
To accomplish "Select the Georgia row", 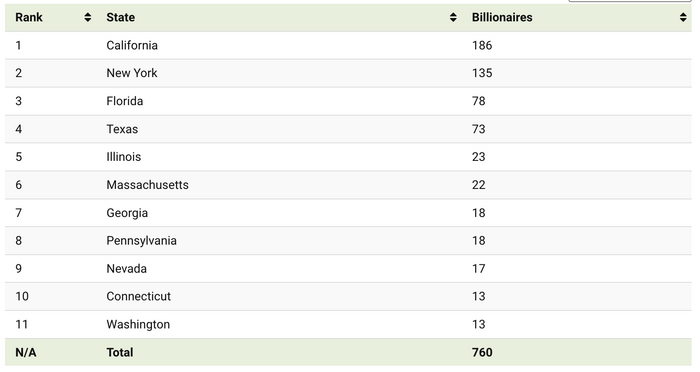I will [348, 213].
